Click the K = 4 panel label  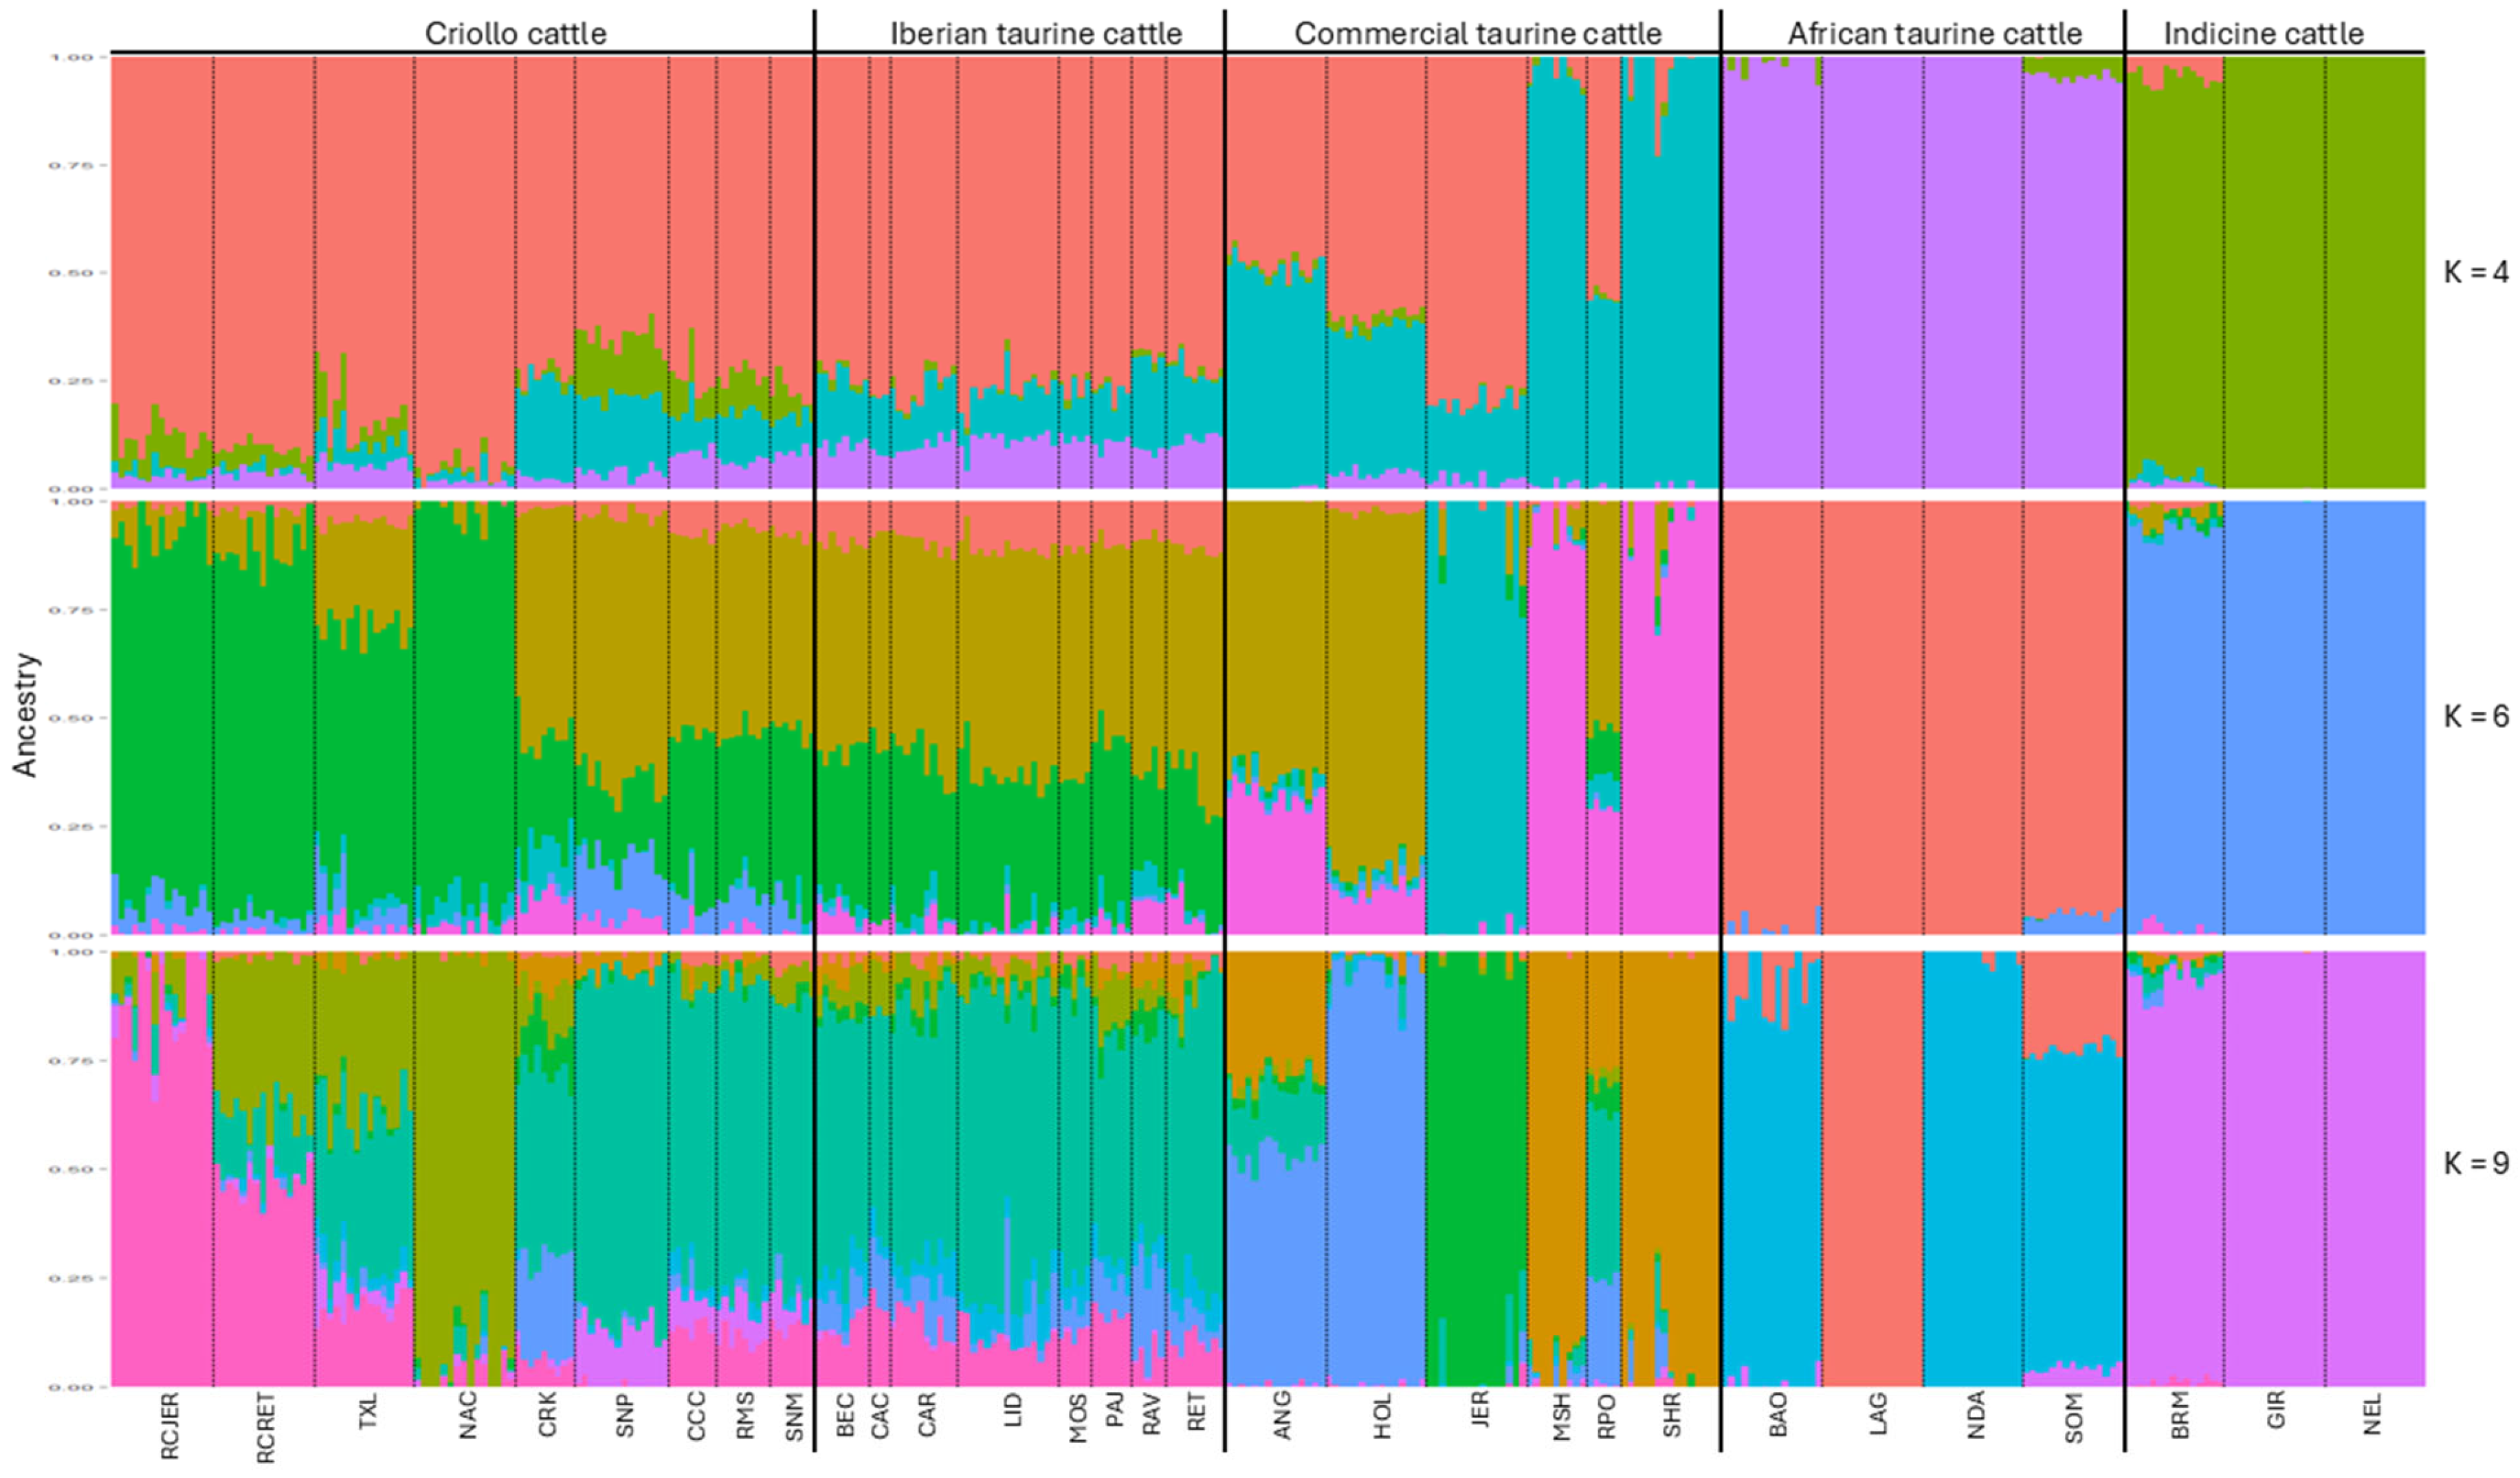click(2475, 272)
